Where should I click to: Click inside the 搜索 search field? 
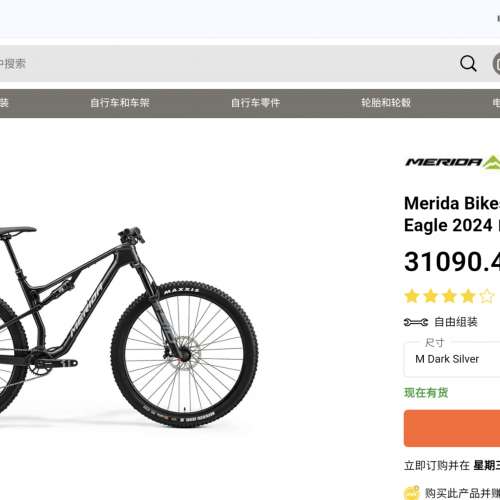tap(227, 63)
